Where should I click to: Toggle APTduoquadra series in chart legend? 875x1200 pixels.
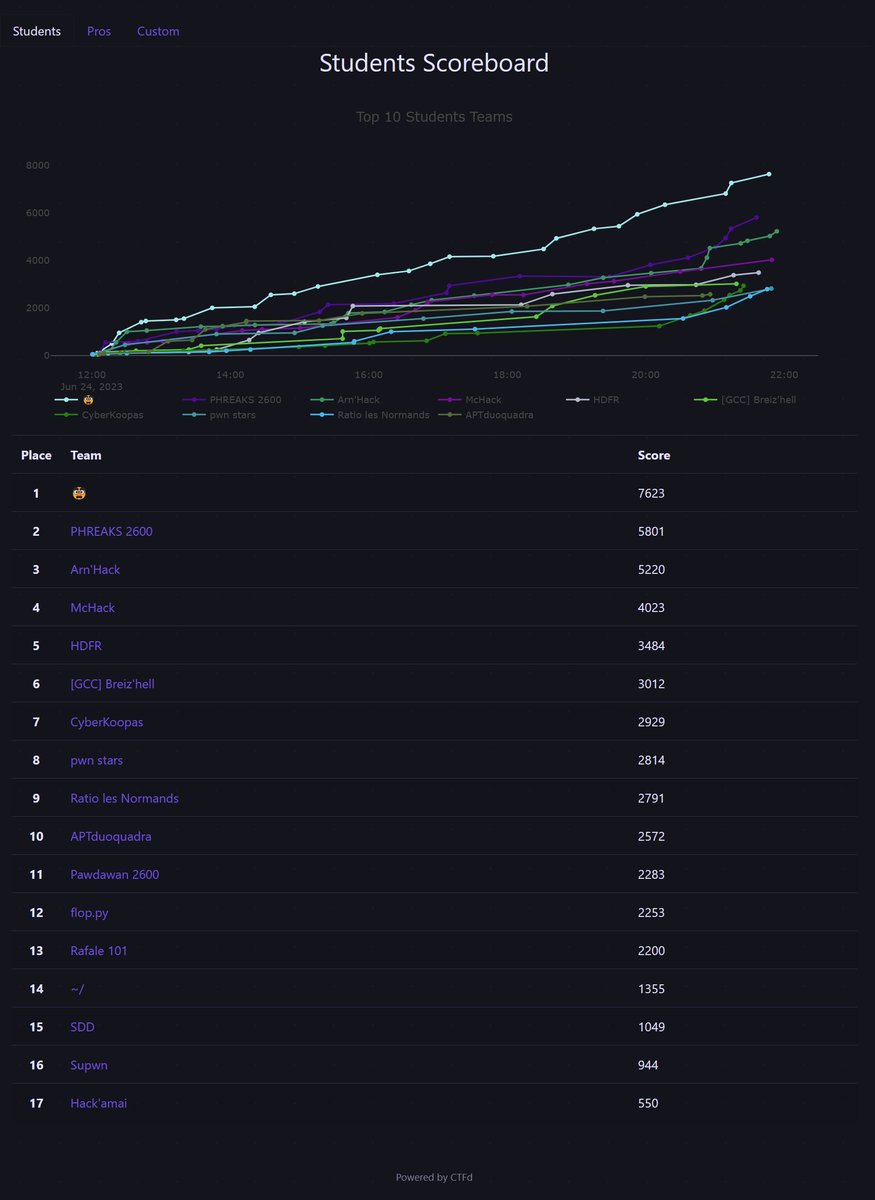[x=485, y=414]
